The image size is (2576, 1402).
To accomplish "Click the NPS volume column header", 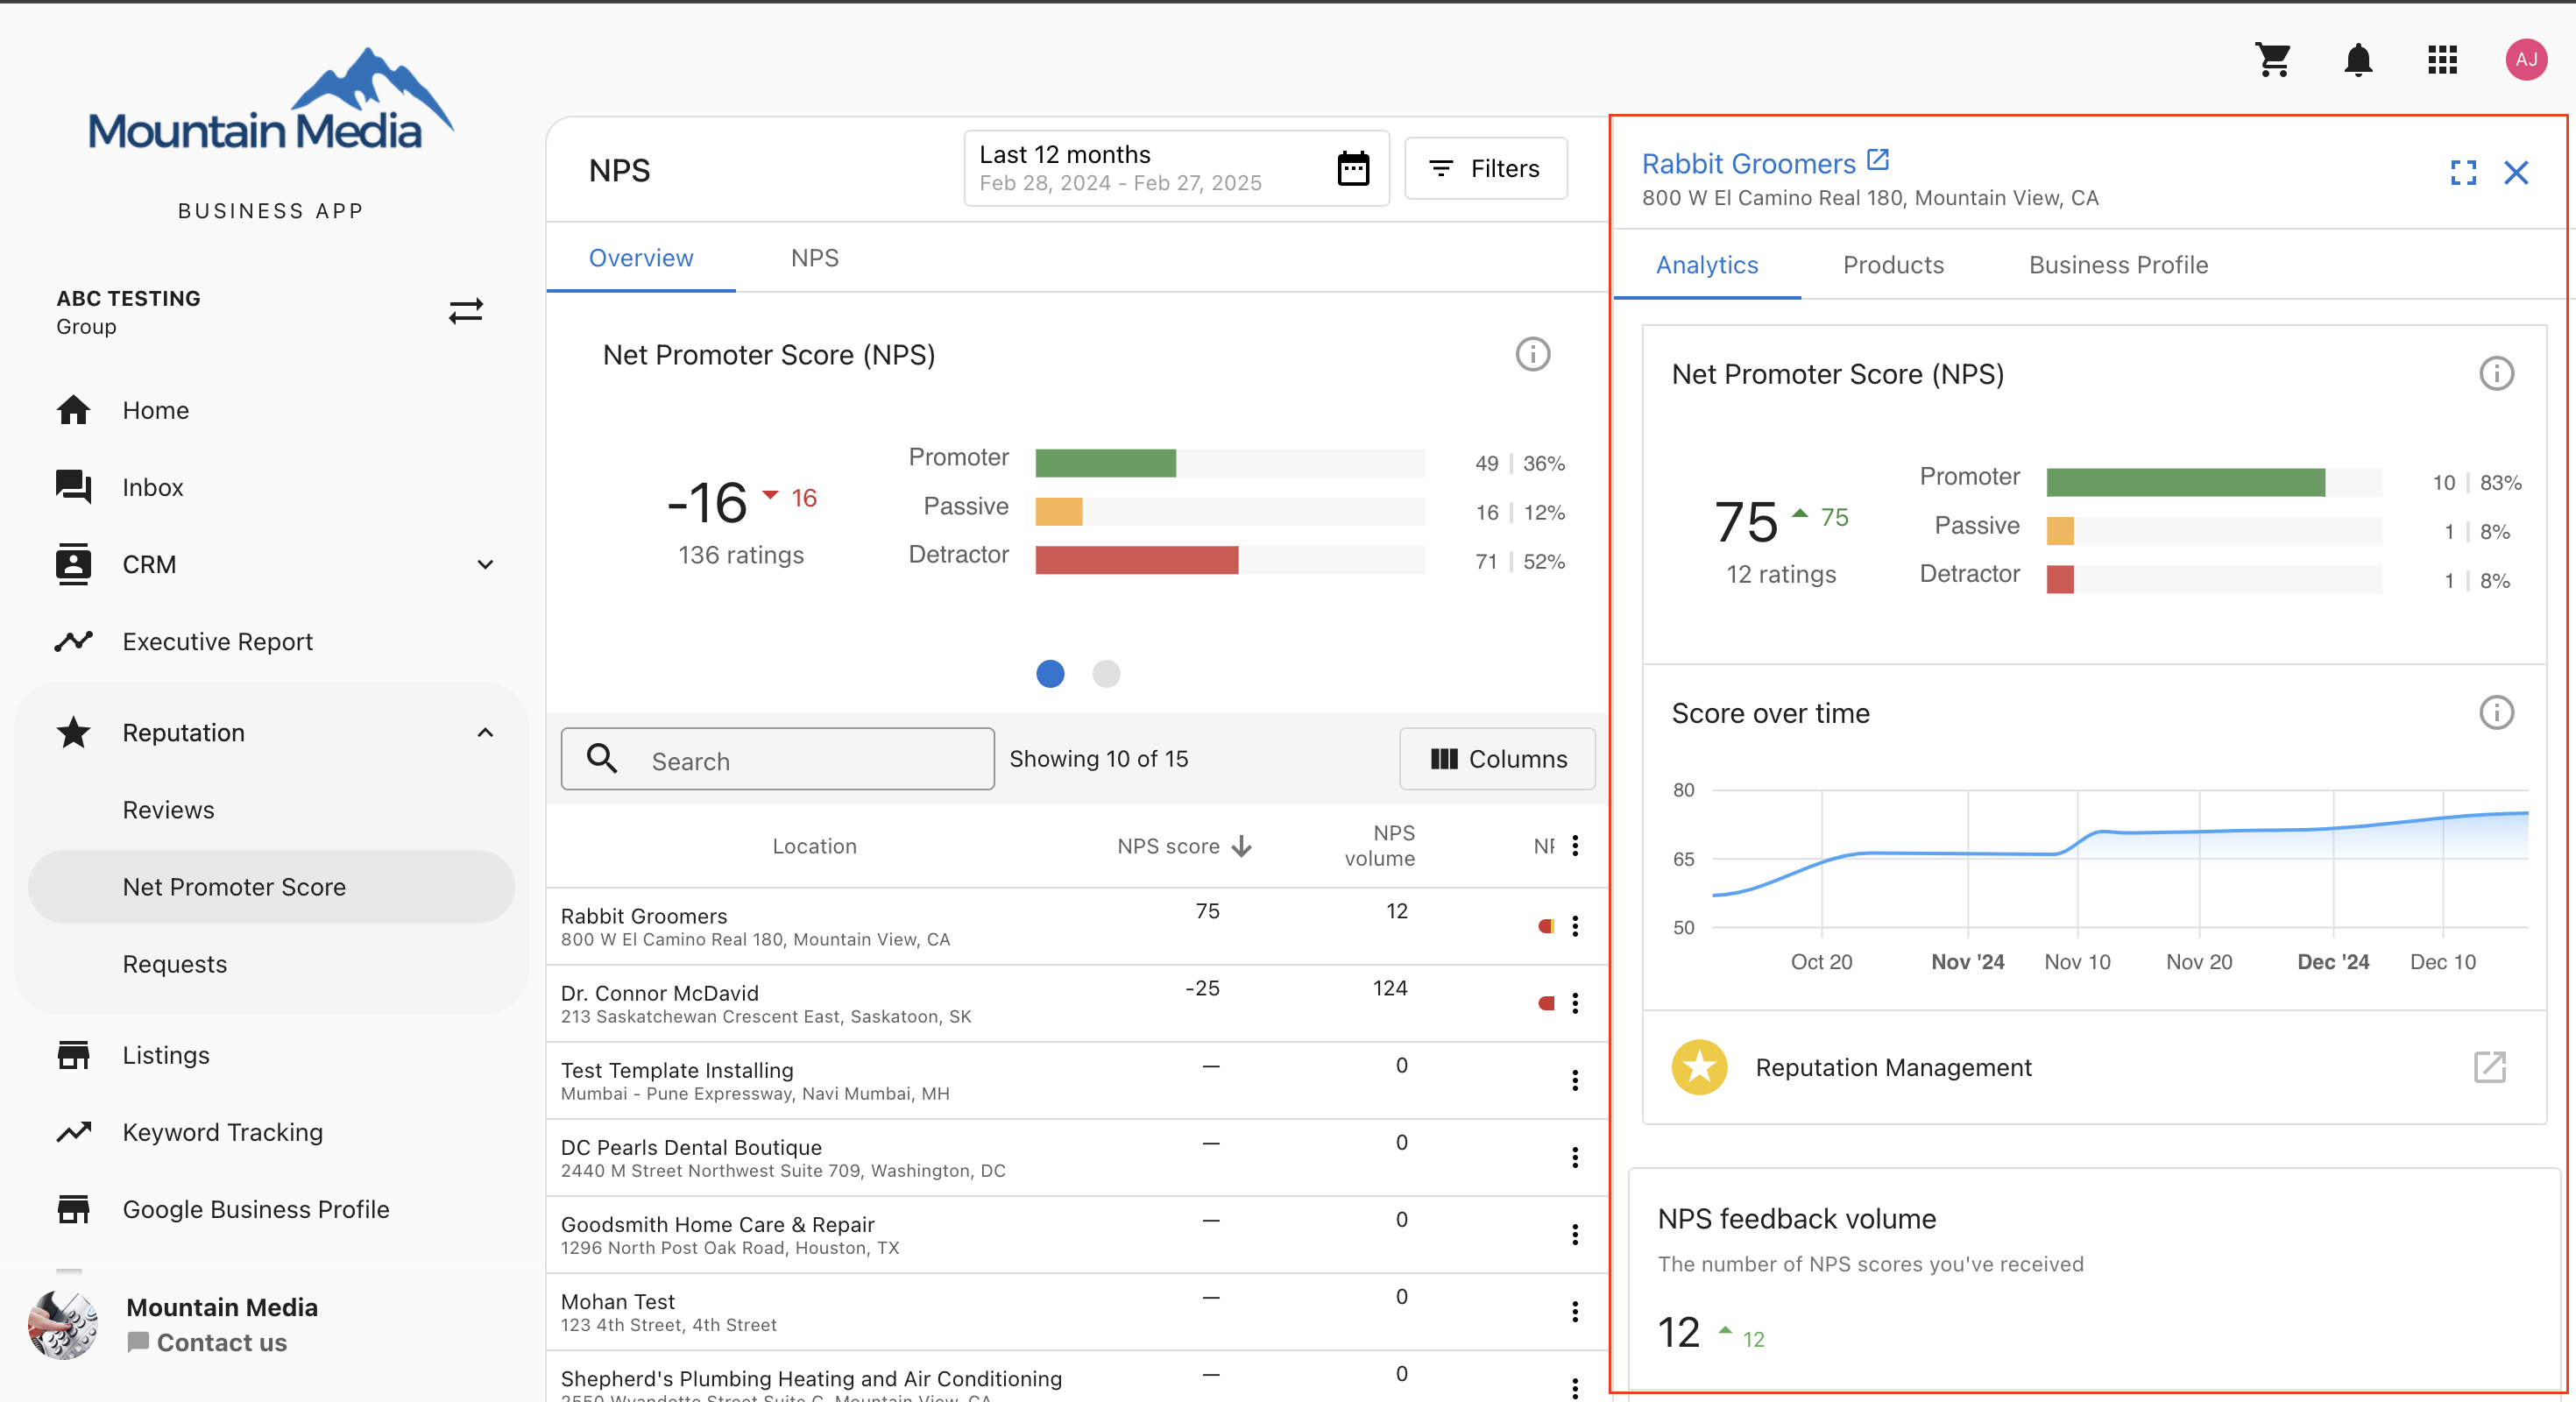I will [x=1380, y=846].
